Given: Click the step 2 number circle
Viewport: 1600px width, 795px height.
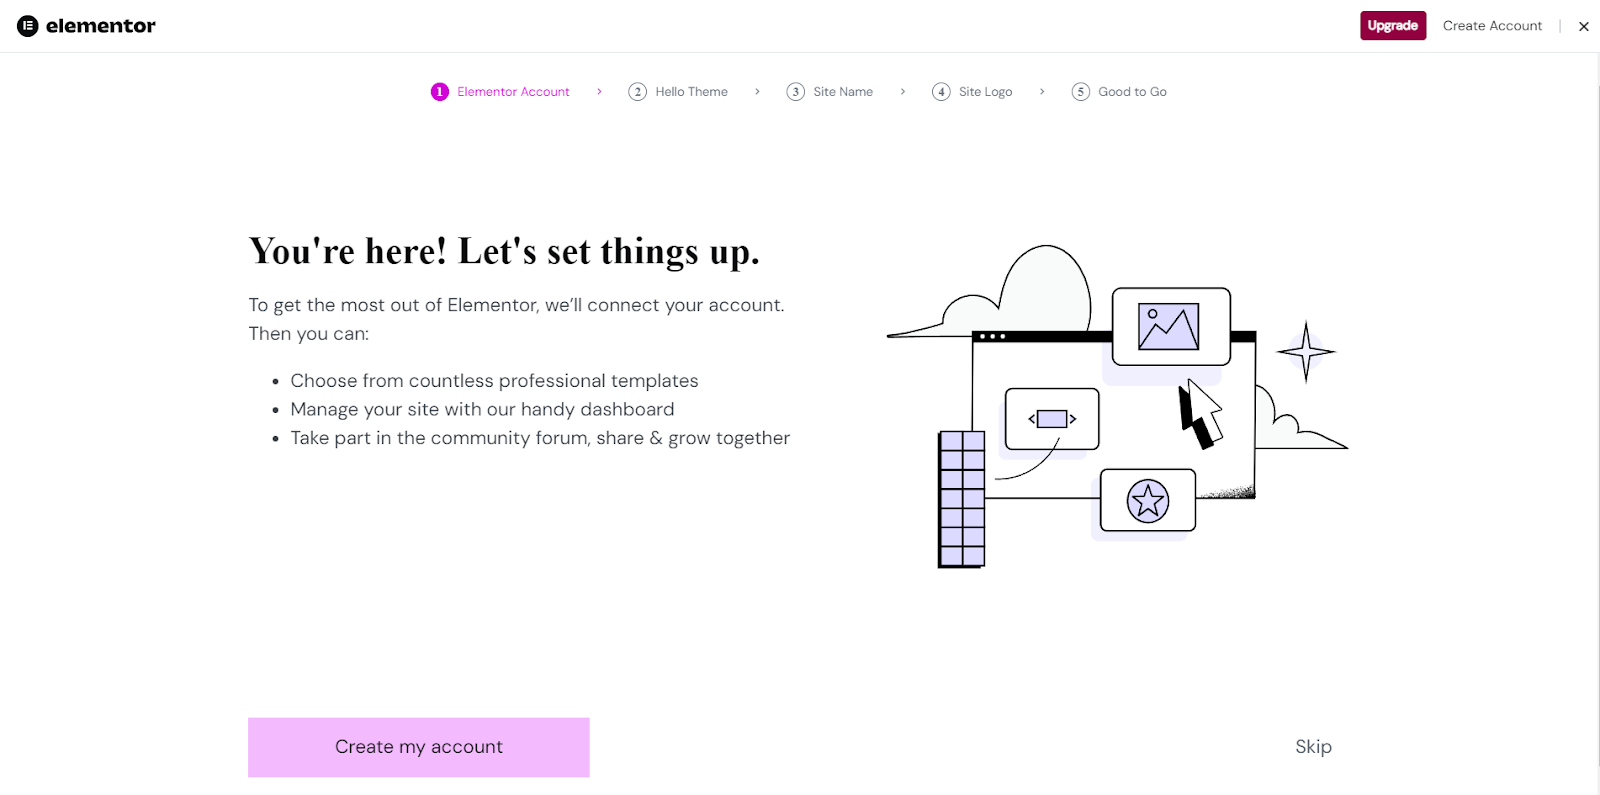Looking at the screenshot, I should (638, 92).
